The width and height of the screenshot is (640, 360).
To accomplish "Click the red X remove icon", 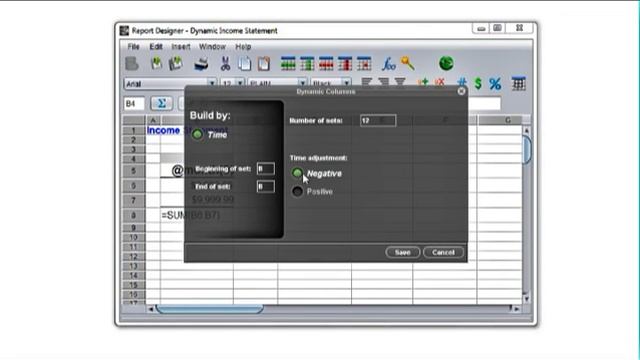I will (x=440, y=82).
